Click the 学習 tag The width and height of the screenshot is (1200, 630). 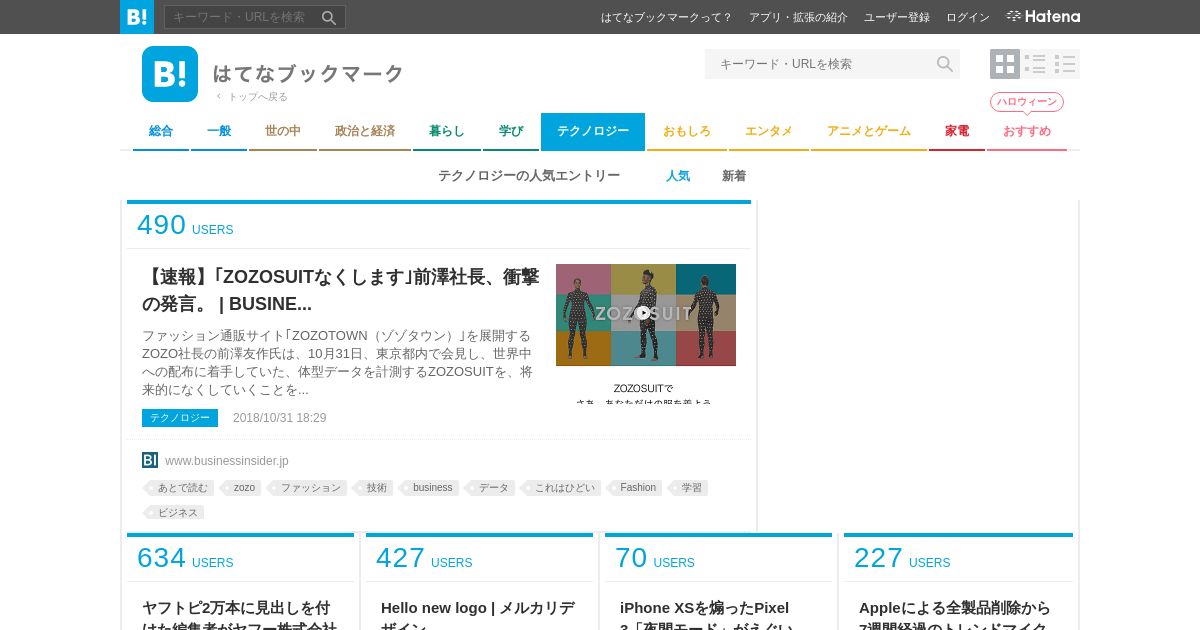click(689, 488)
